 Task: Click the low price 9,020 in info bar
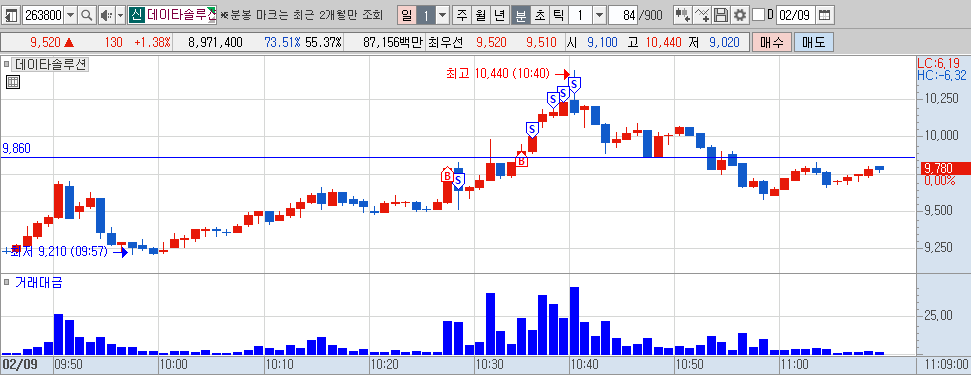pos(725,42)
